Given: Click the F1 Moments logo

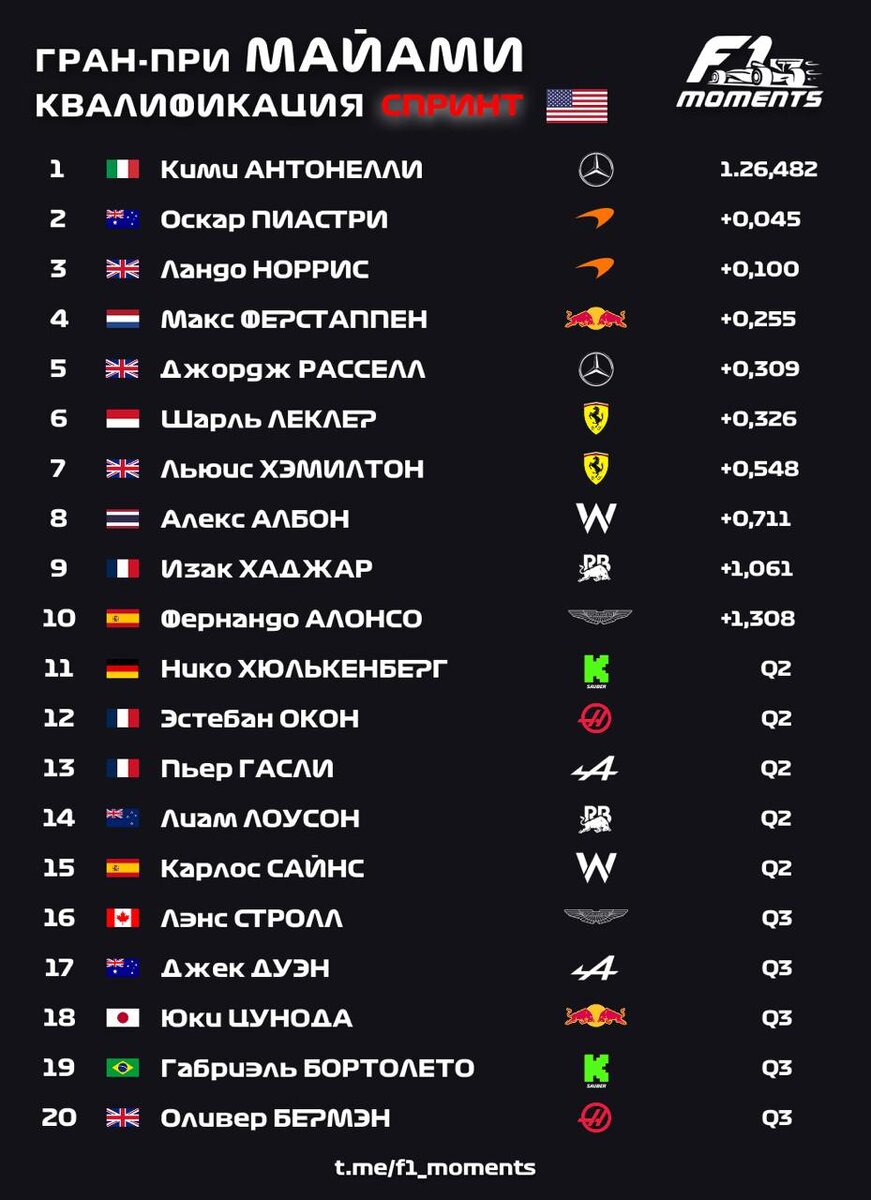Looking at the screenshot, I should [x=749, y=72].
